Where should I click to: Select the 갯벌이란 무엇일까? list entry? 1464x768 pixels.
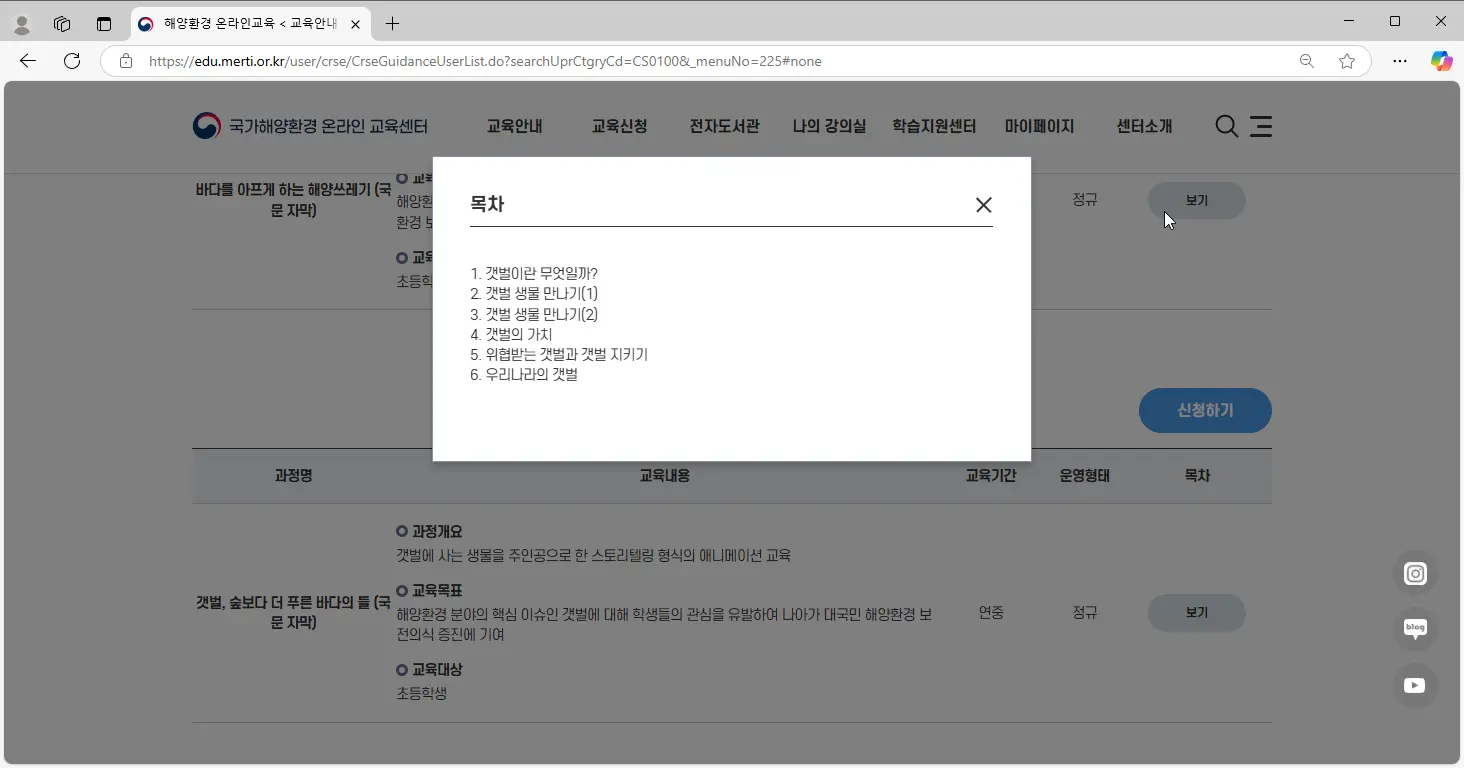[x=534, y=272]
